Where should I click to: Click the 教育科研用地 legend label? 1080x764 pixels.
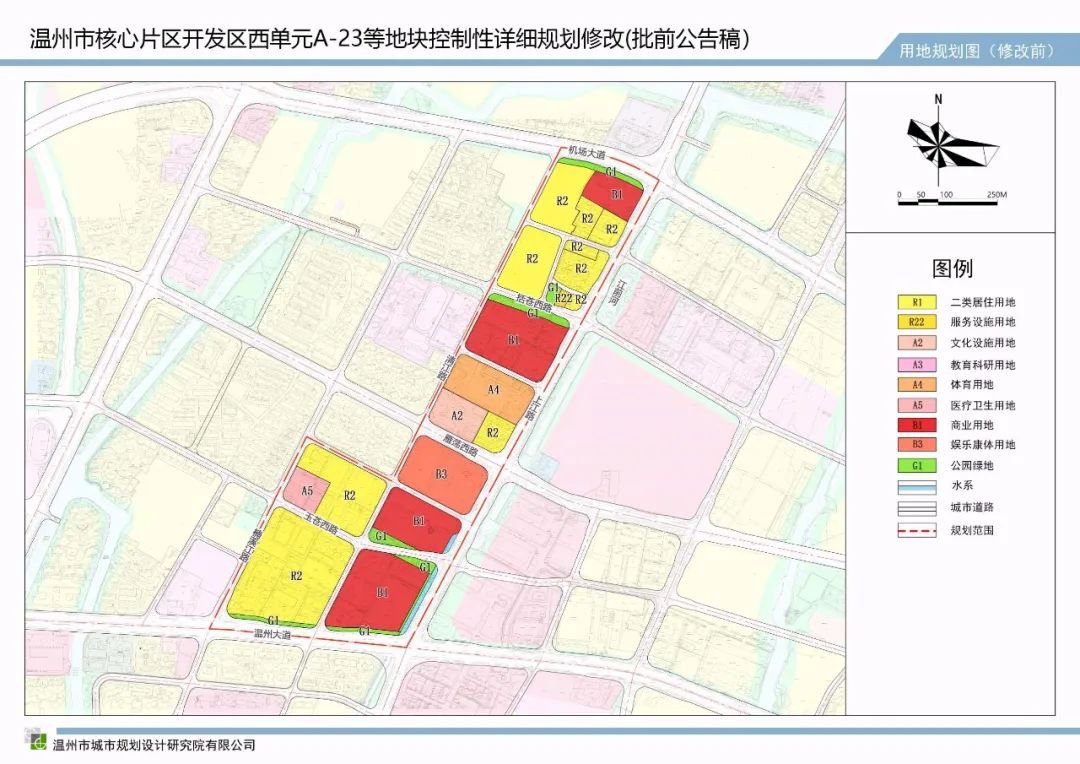983,364
